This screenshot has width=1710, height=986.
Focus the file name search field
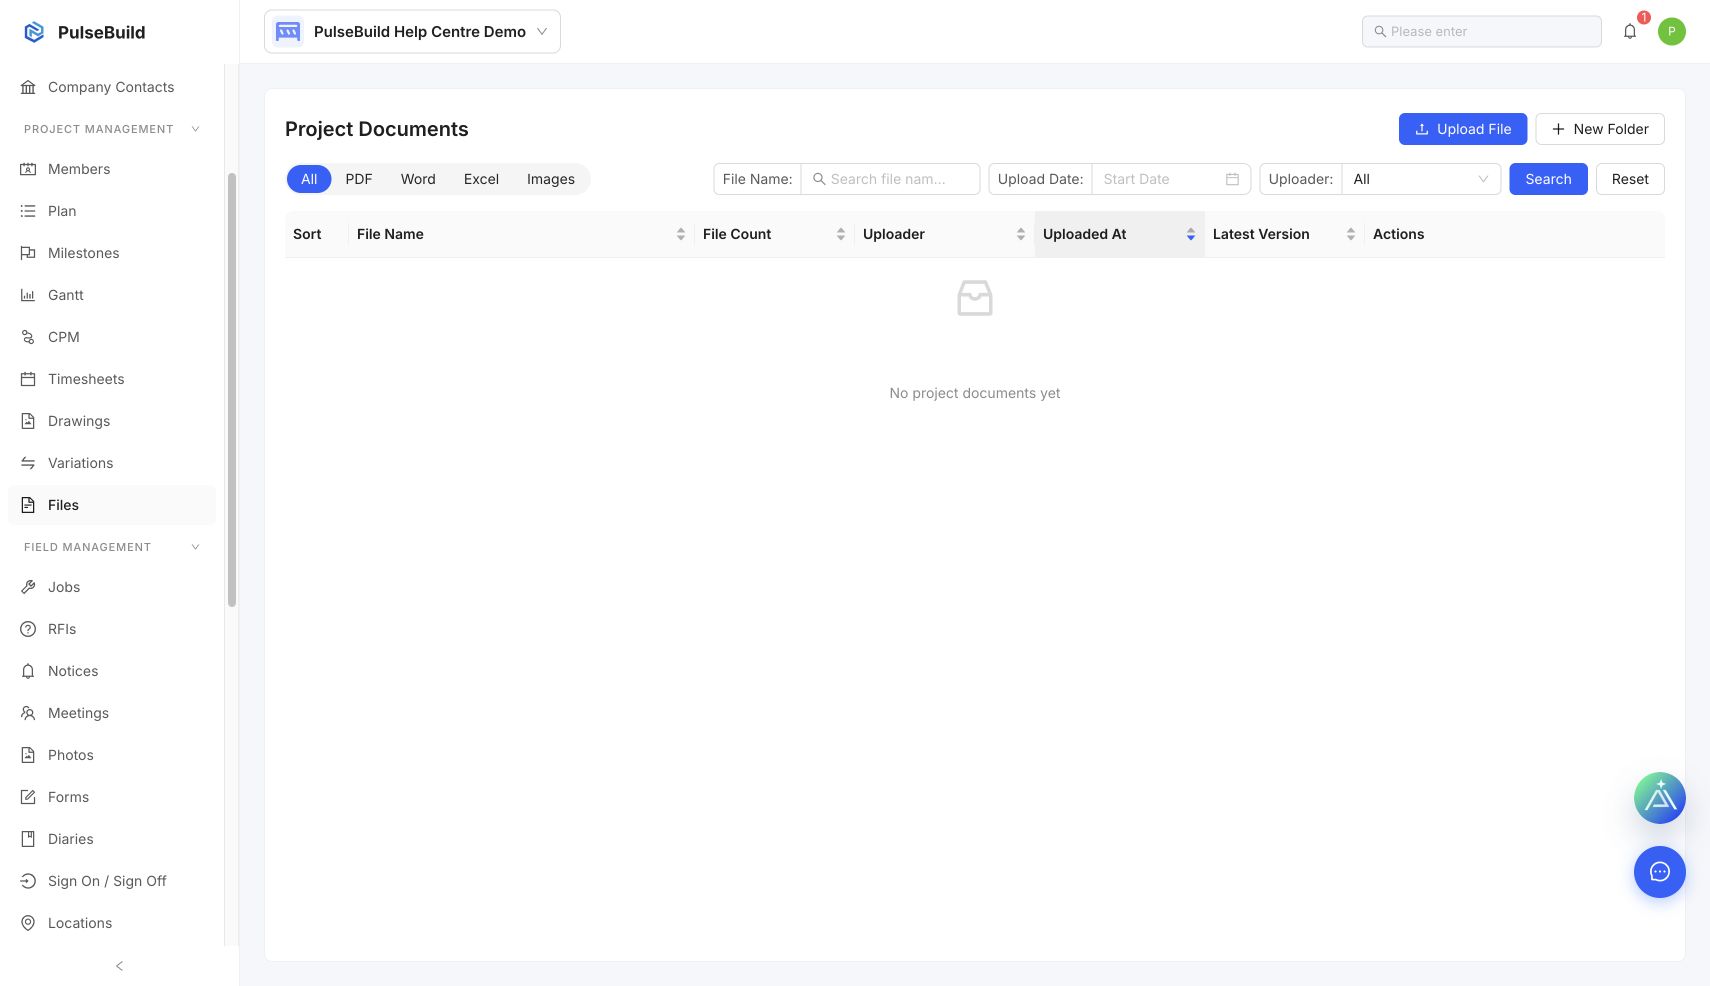tap(890, 179)
